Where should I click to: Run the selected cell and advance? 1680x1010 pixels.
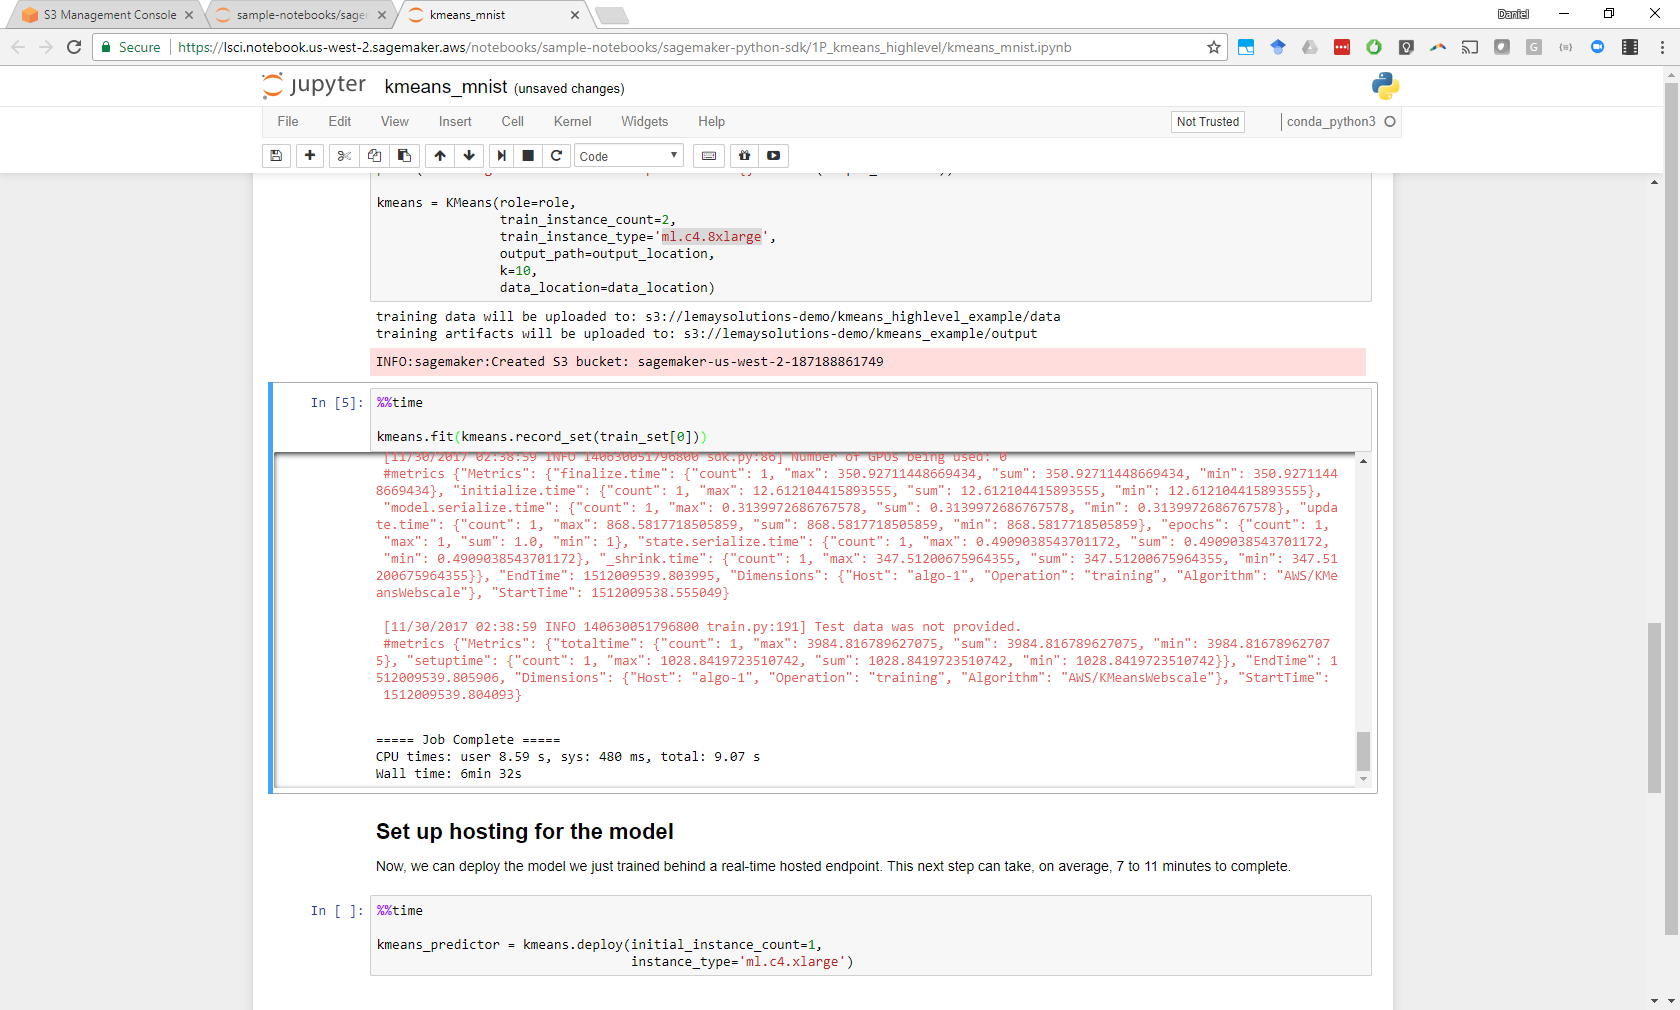(x=502, y=156)
